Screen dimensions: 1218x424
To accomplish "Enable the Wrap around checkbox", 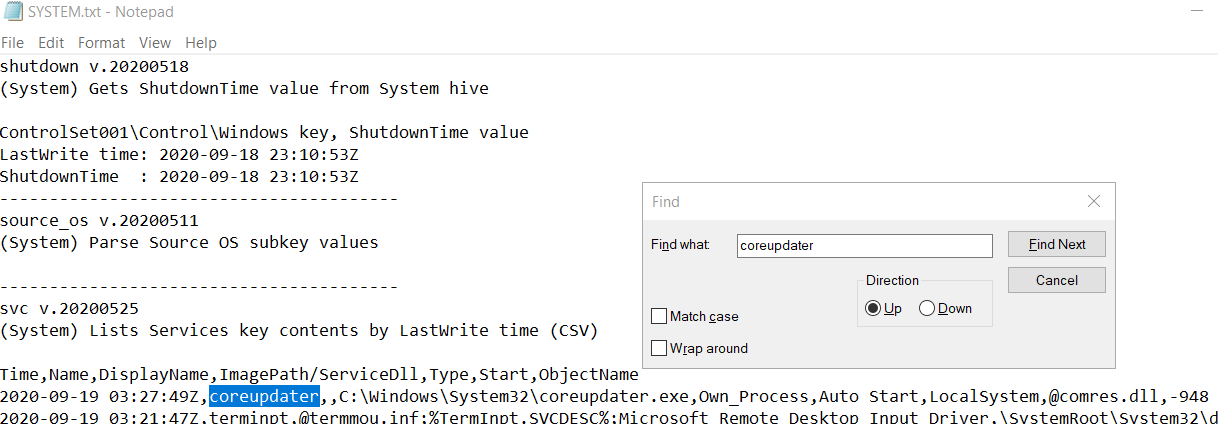I will coord(659,349).
